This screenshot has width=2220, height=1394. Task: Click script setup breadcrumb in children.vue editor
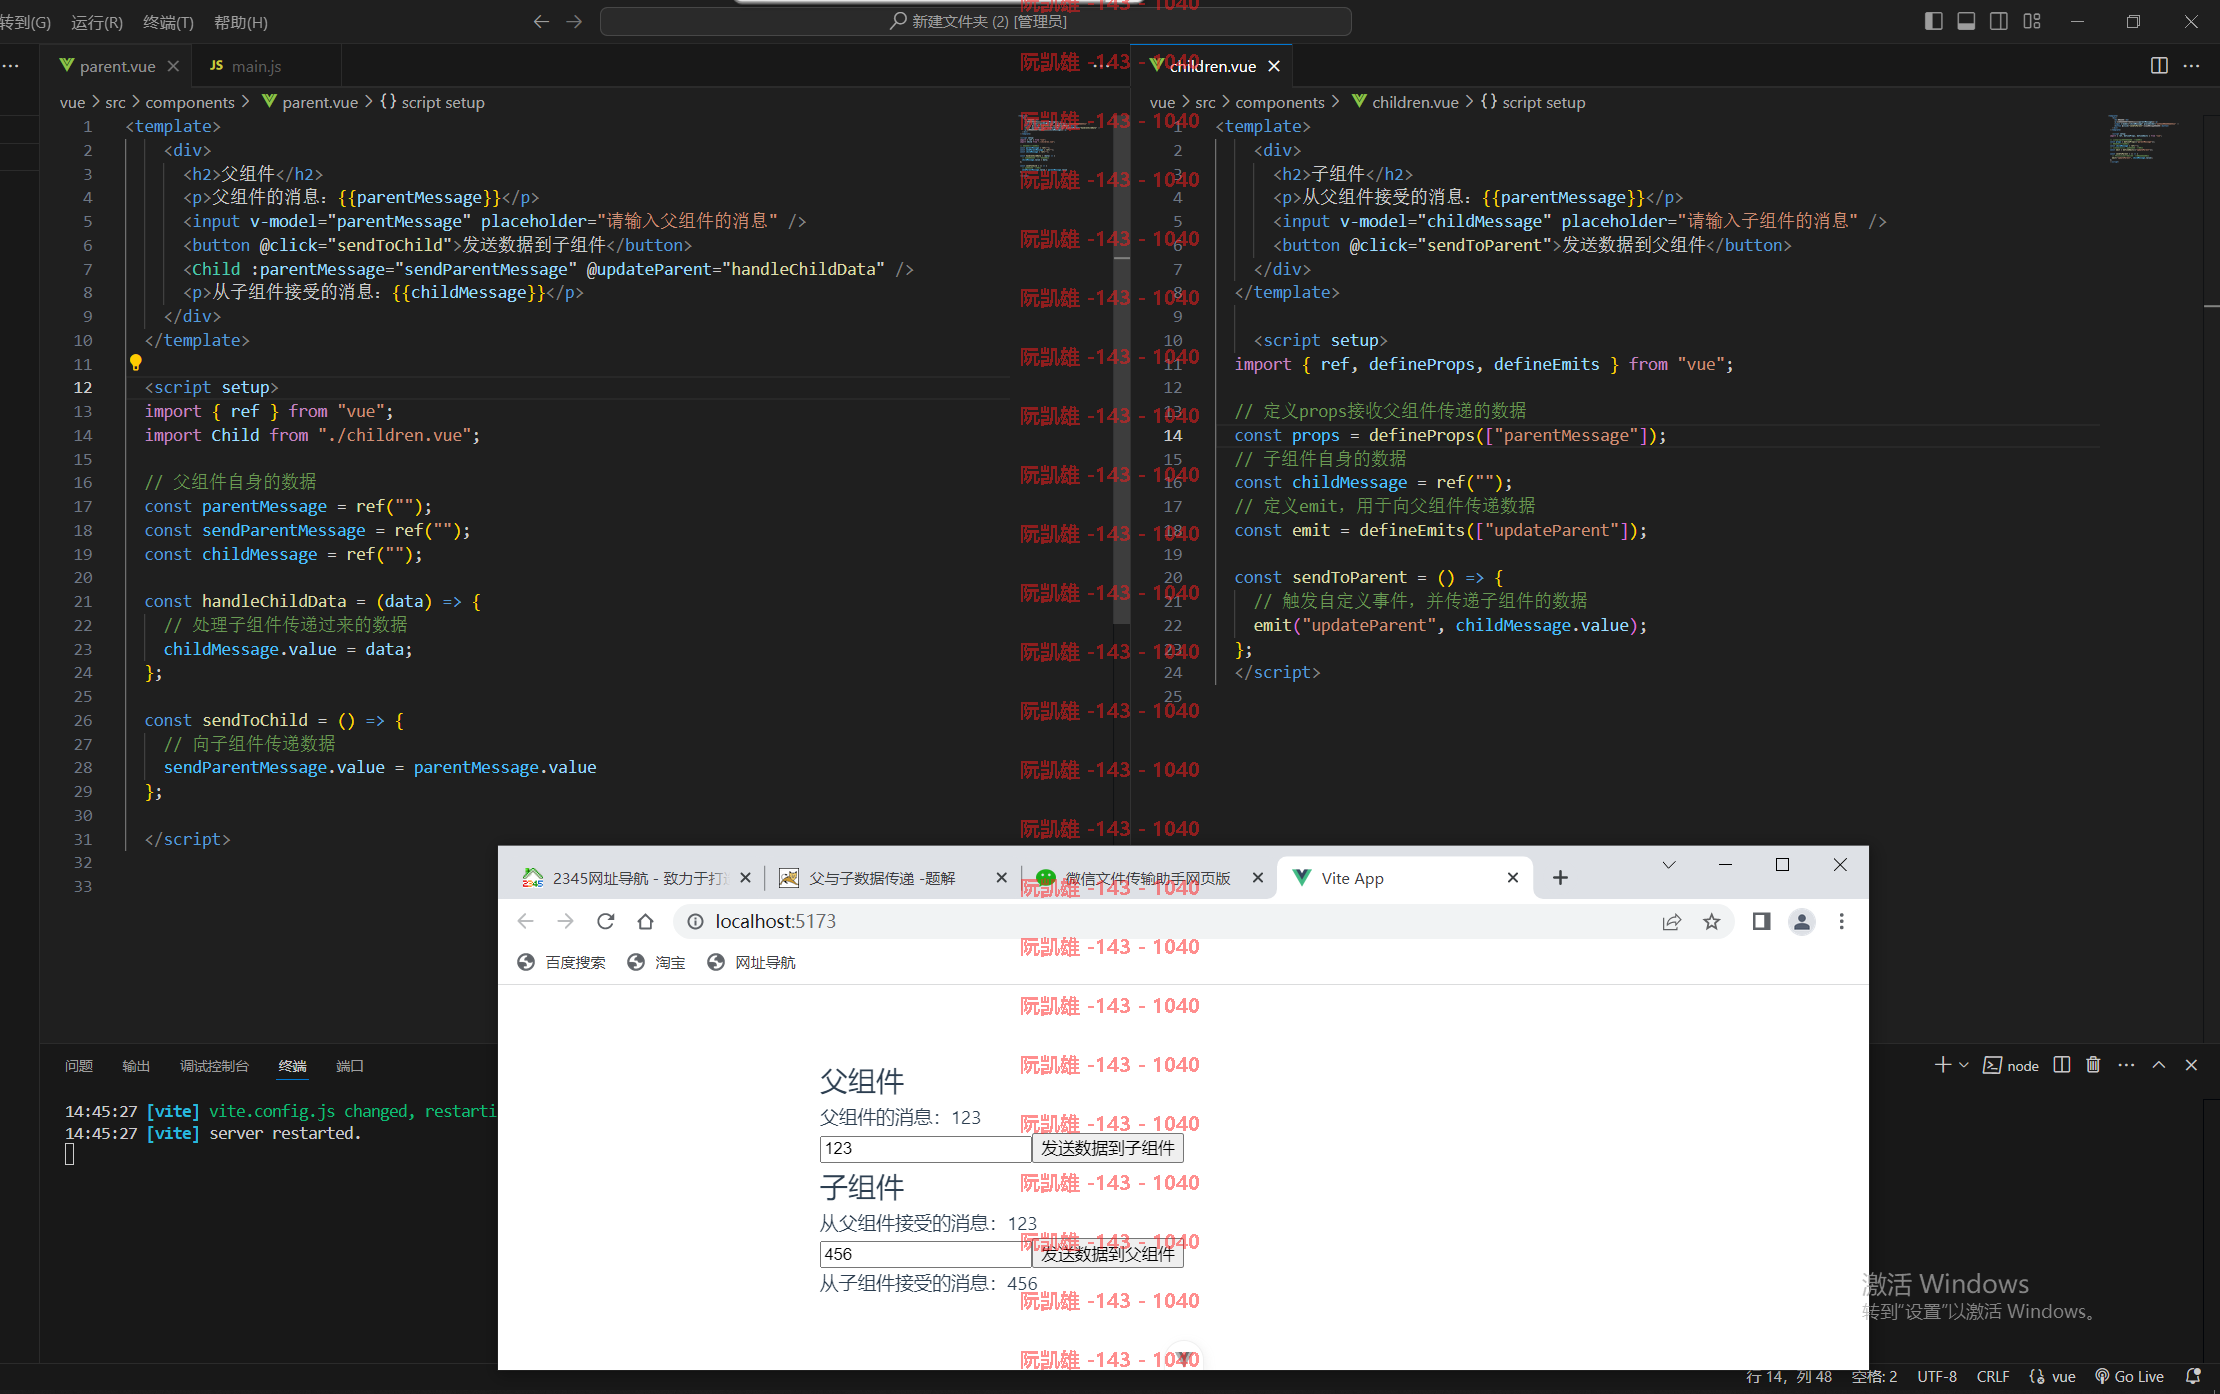(1543, 102)
